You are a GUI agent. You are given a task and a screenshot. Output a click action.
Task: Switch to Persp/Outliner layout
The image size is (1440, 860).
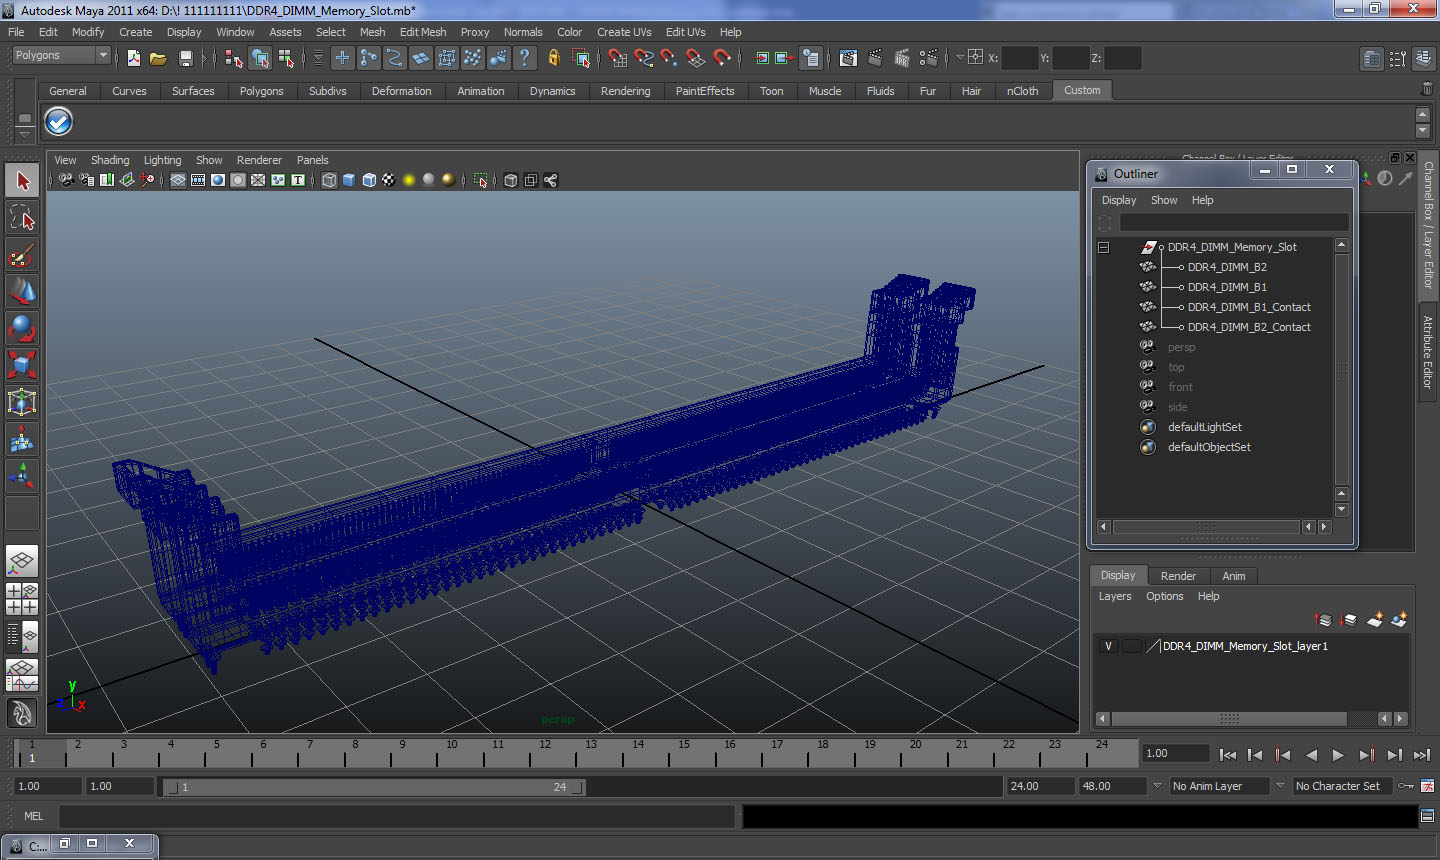[22, 635]
